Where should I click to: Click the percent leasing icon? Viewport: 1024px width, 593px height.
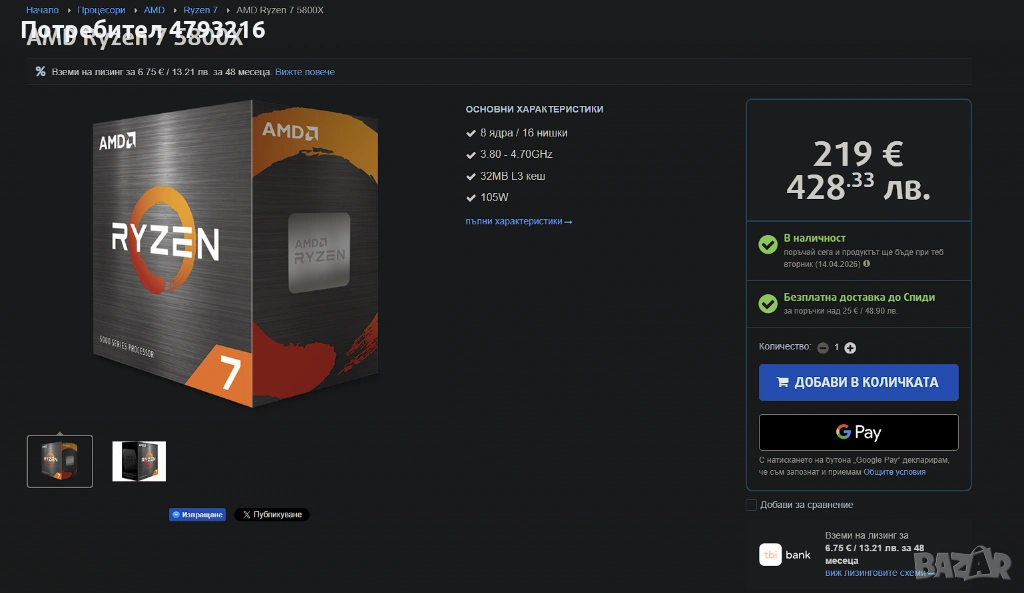tap(40, 72)
